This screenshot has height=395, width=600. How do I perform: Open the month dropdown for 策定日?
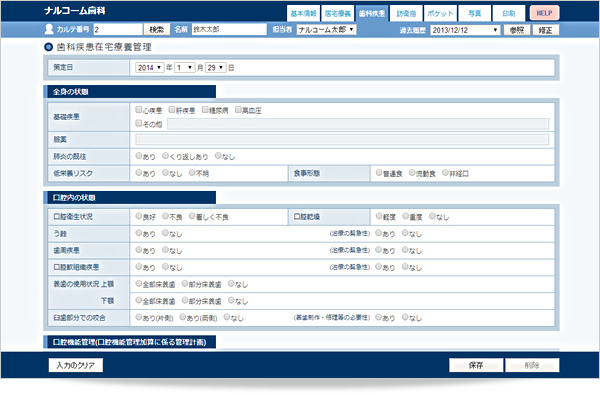tap(184, 68)
